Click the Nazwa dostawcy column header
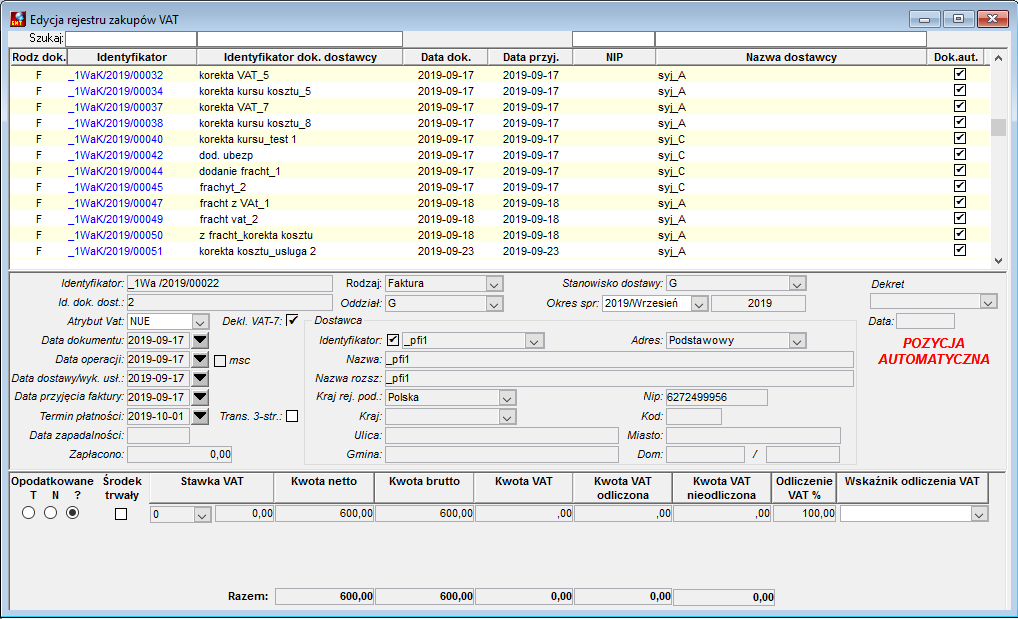Image resolution: width=1018 pixels, height=619 pixels. pyautogui.click(x=791, y=57)
